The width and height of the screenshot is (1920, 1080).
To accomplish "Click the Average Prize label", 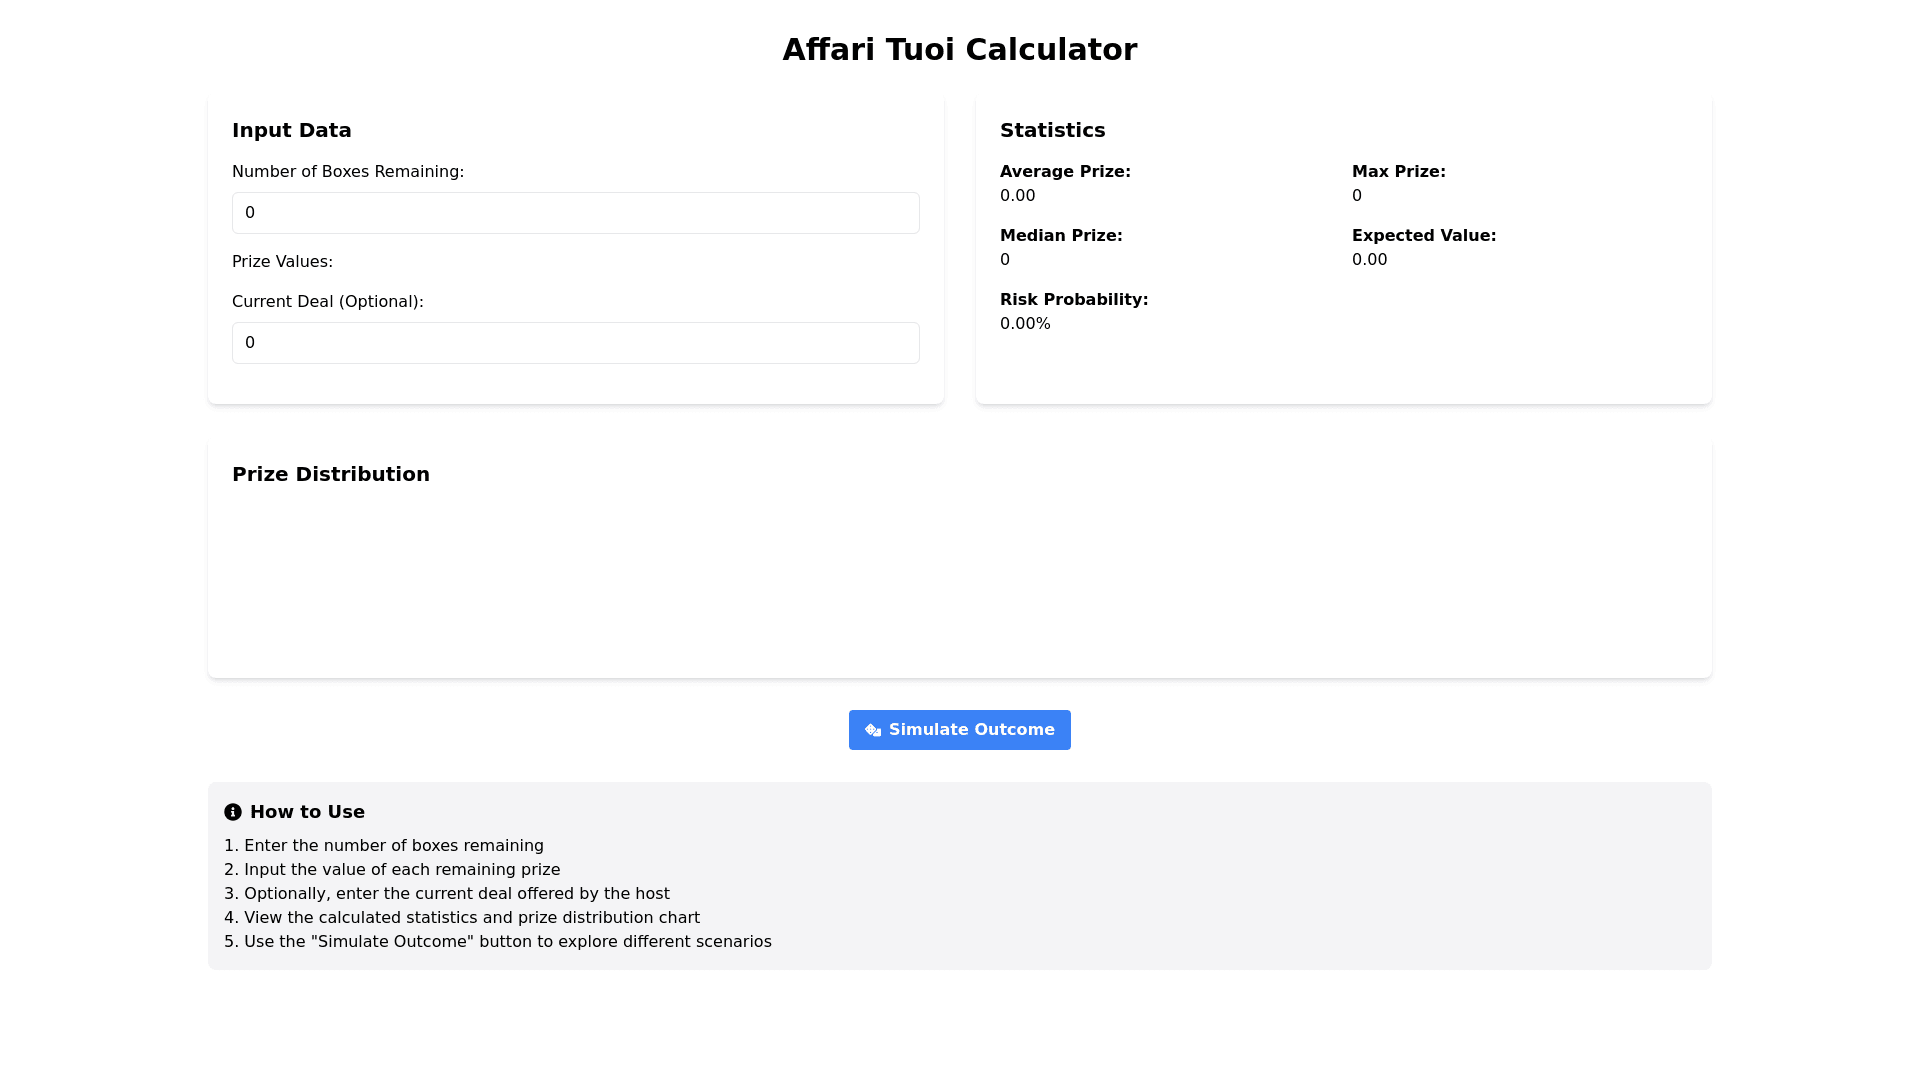I will [1065, 172].
